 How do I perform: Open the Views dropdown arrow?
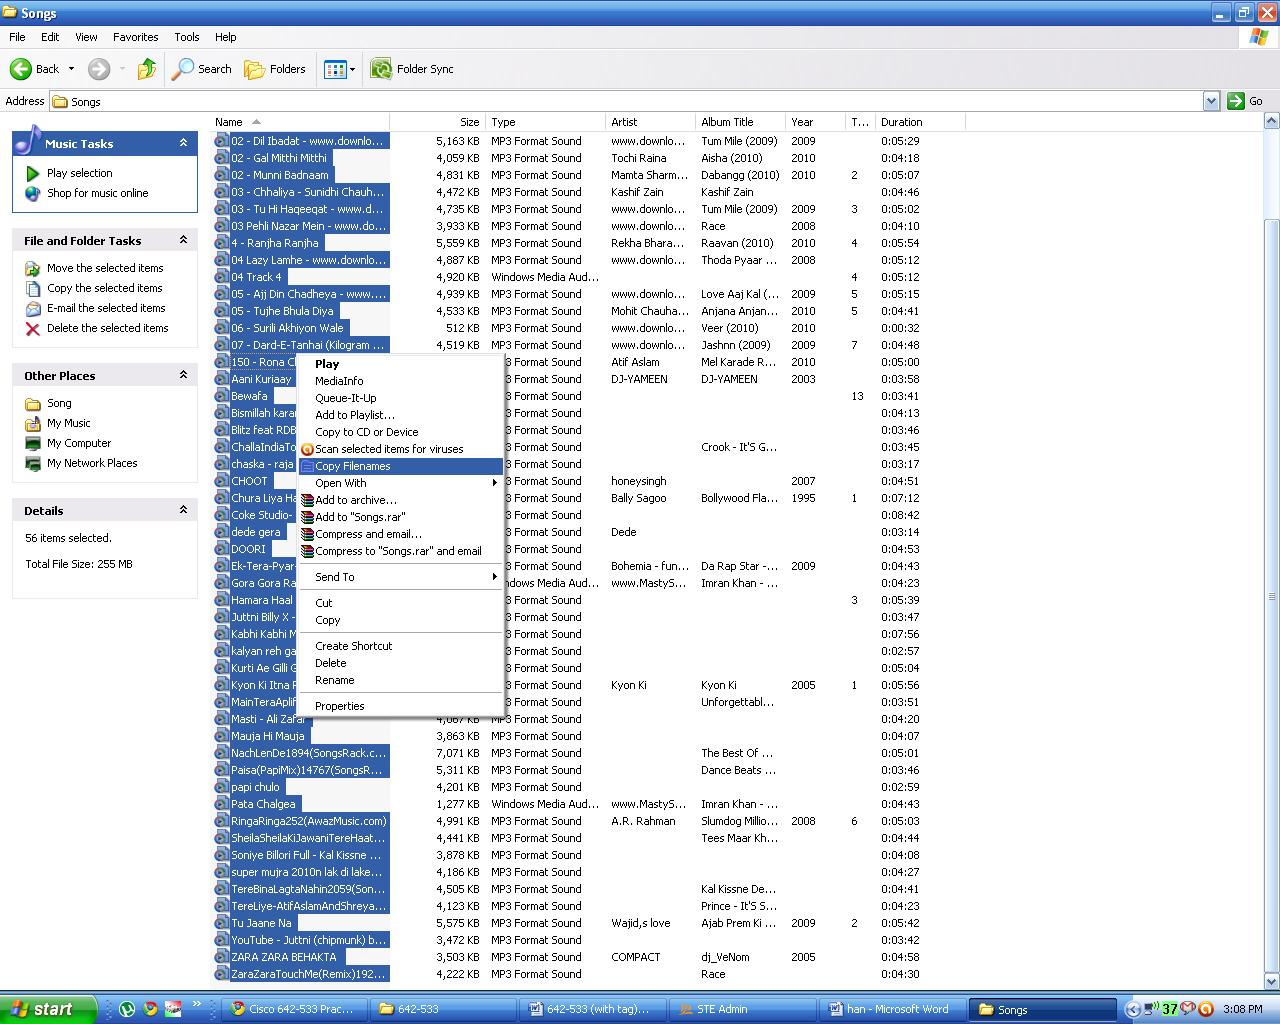click(x=352, y=69)
